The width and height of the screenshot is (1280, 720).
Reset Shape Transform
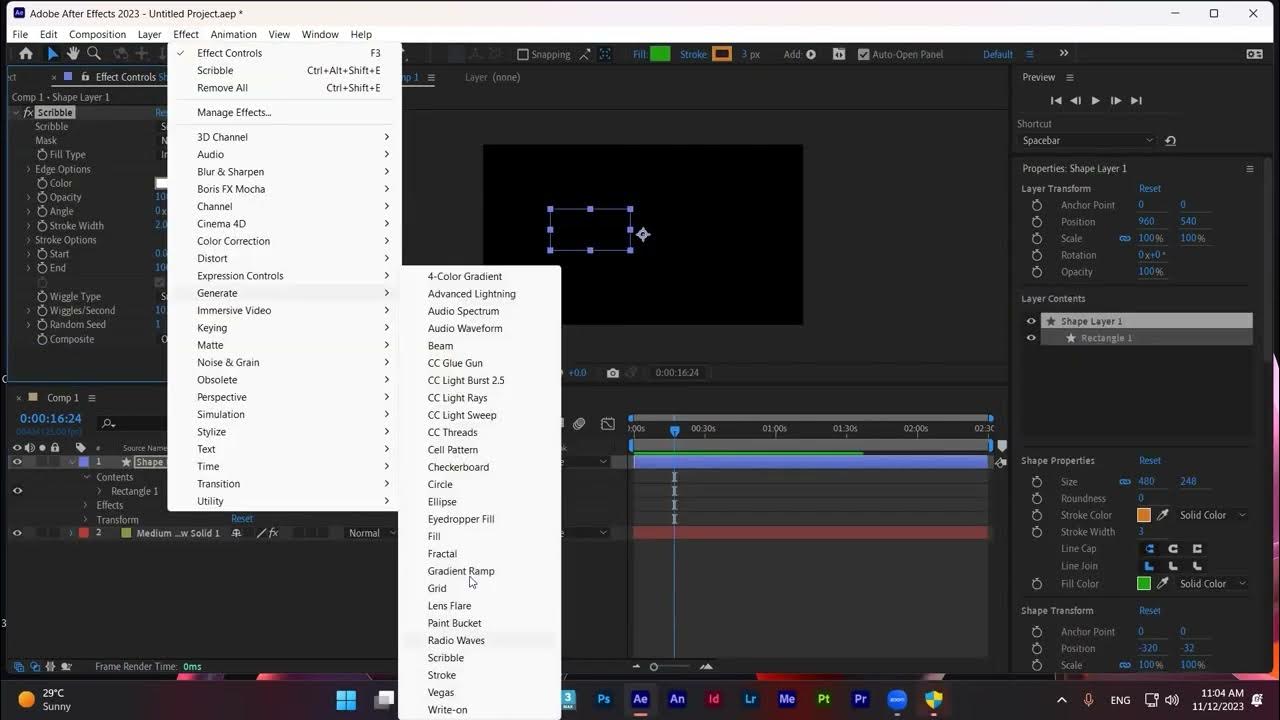coord(1150,610)
